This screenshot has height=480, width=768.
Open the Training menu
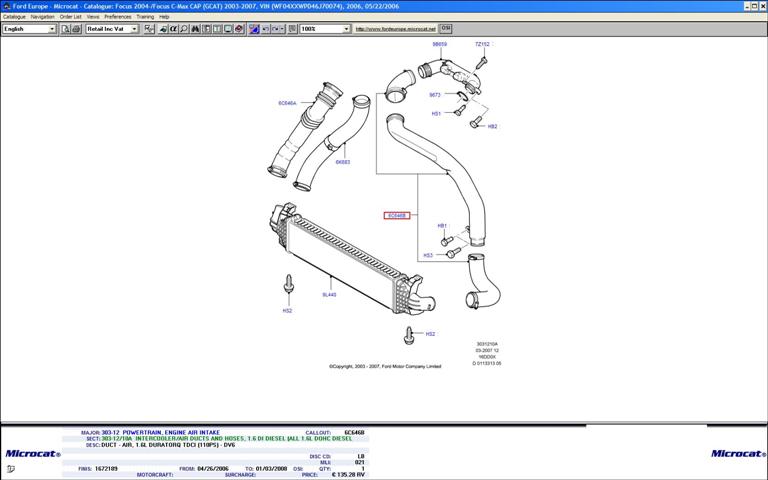click(145, 17)
